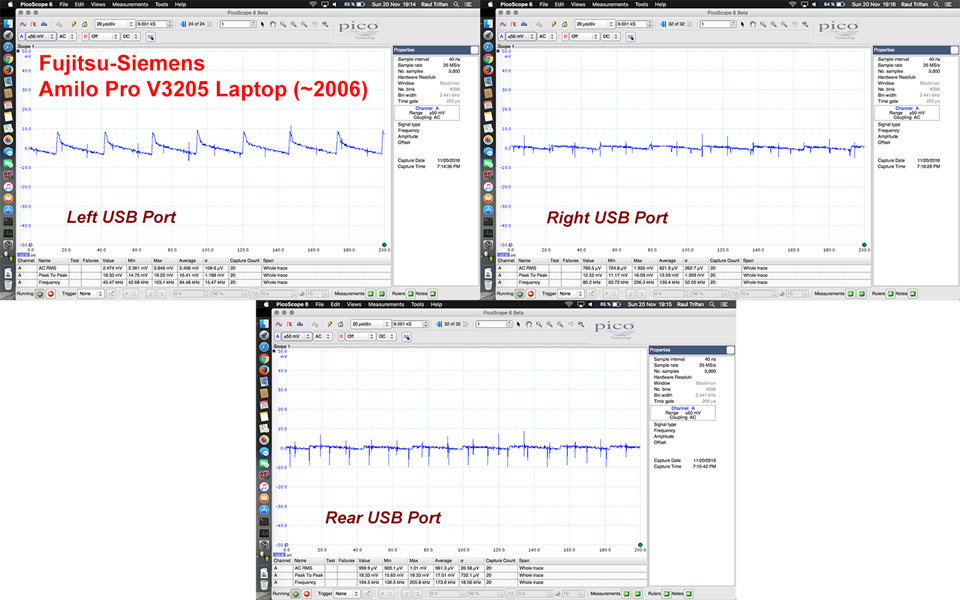
Task: Click red Stop capture button, Rear USB window
Action: click(x=307, y=594)
